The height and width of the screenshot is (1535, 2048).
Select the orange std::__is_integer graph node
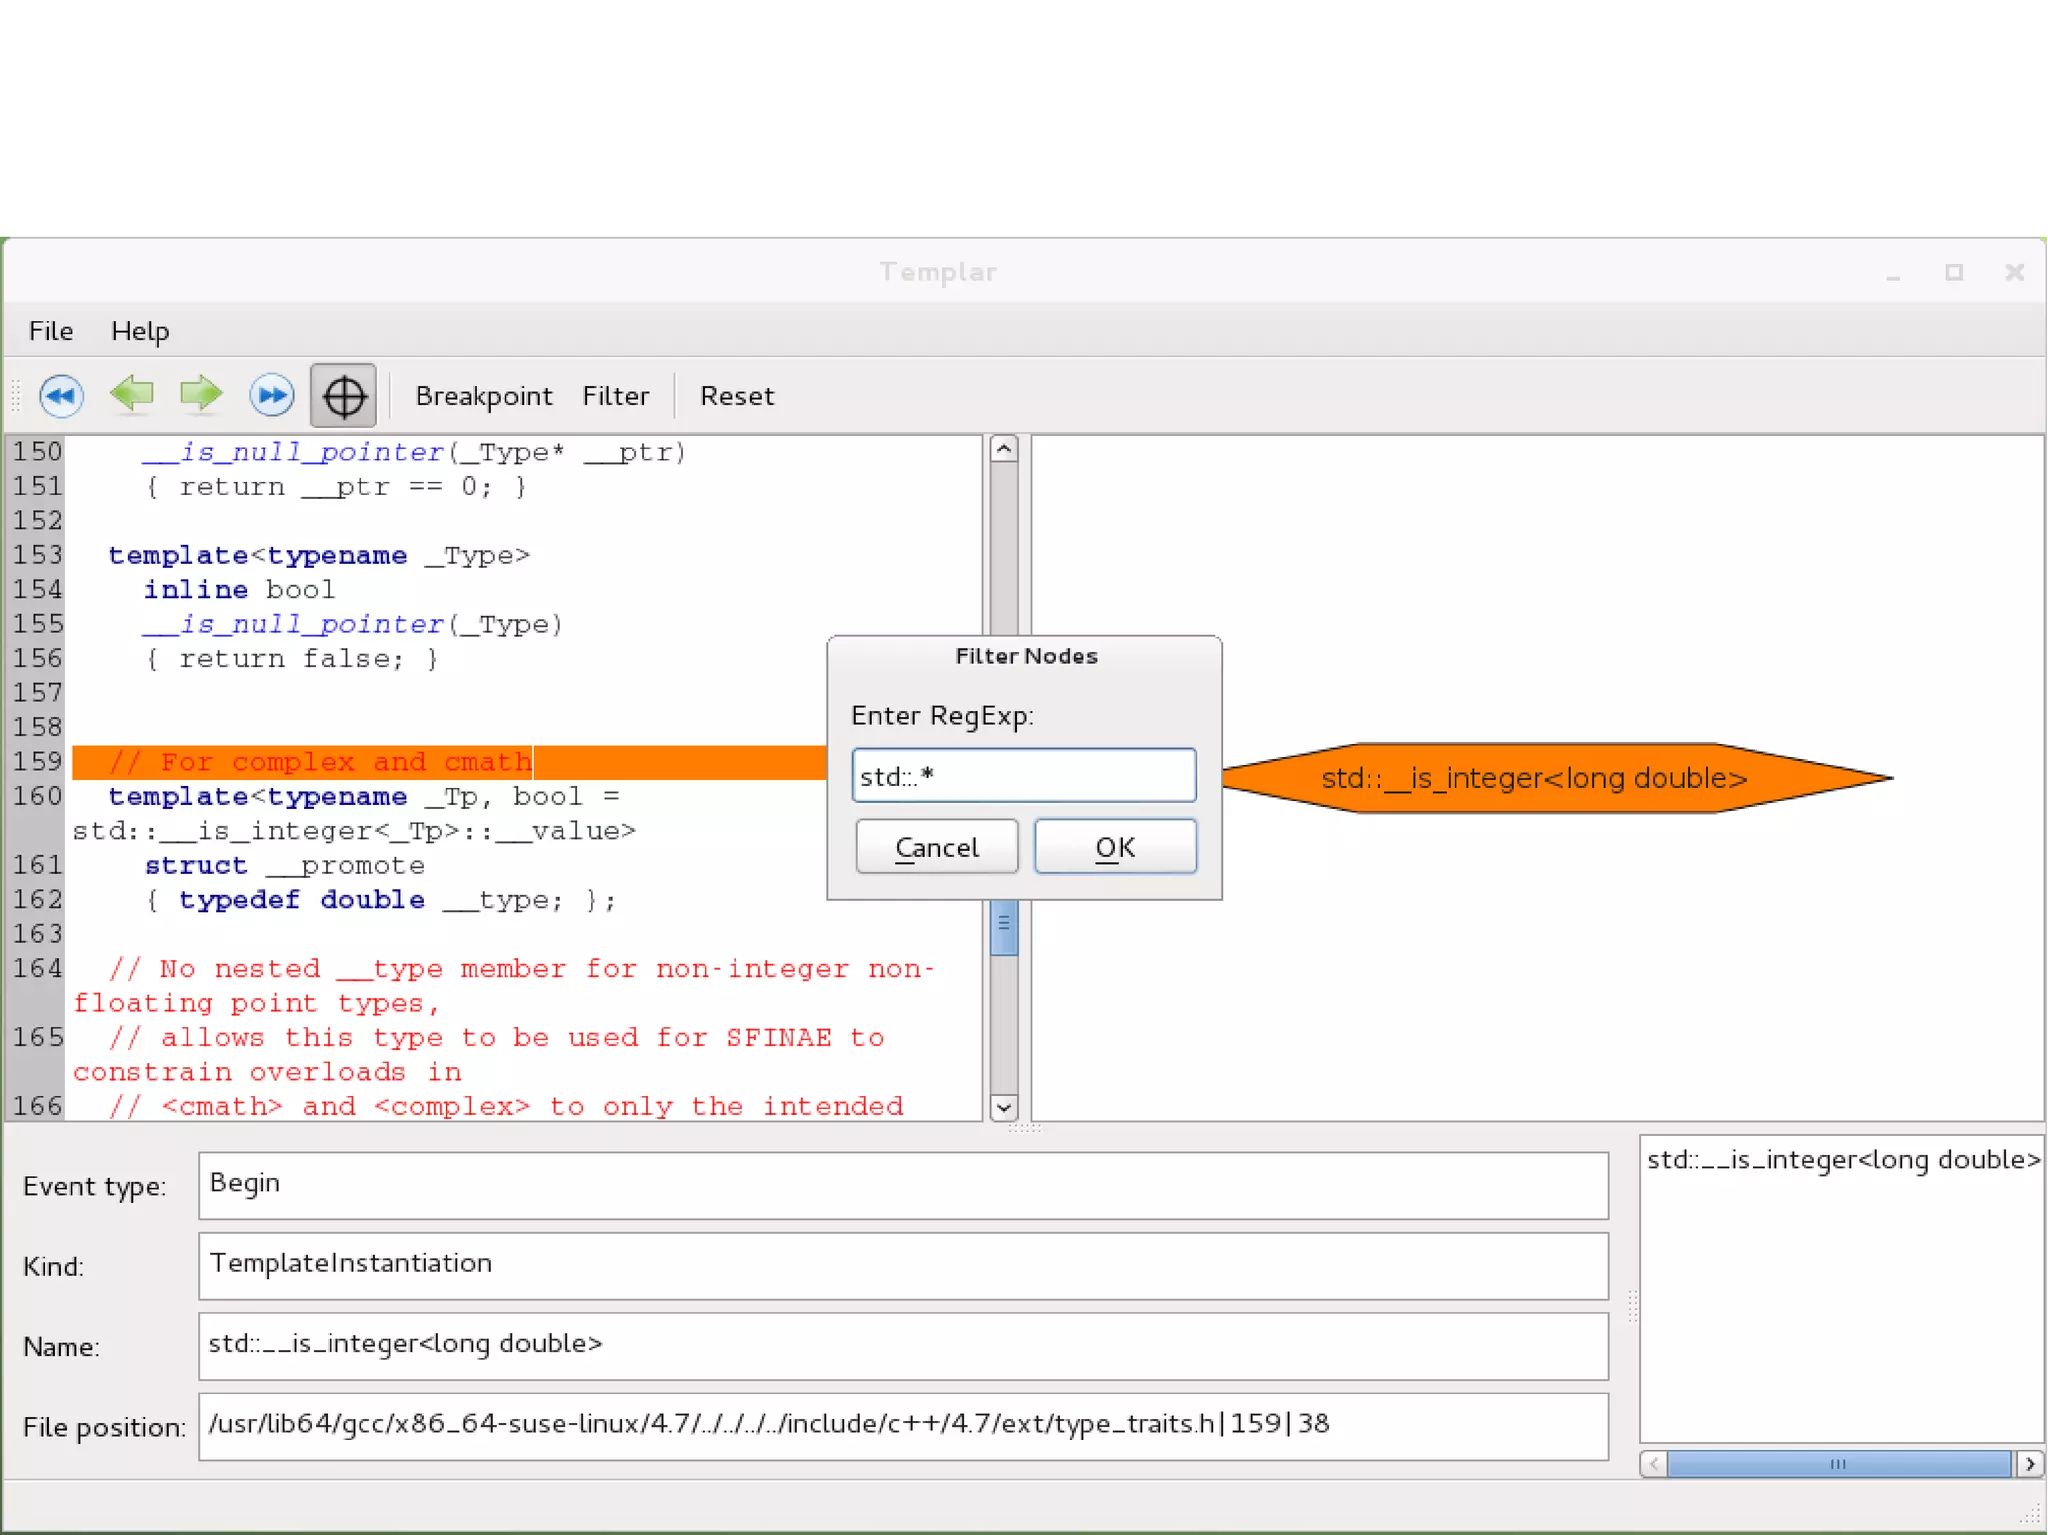1534,778
